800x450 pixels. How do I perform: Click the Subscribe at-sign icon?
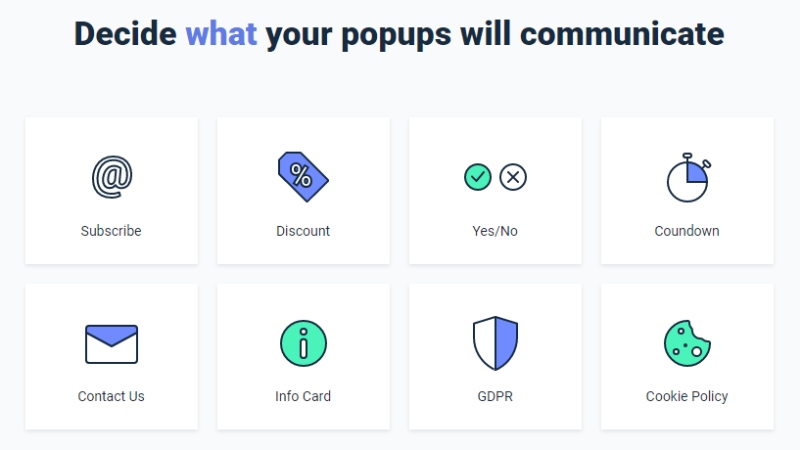click(111, 177)
